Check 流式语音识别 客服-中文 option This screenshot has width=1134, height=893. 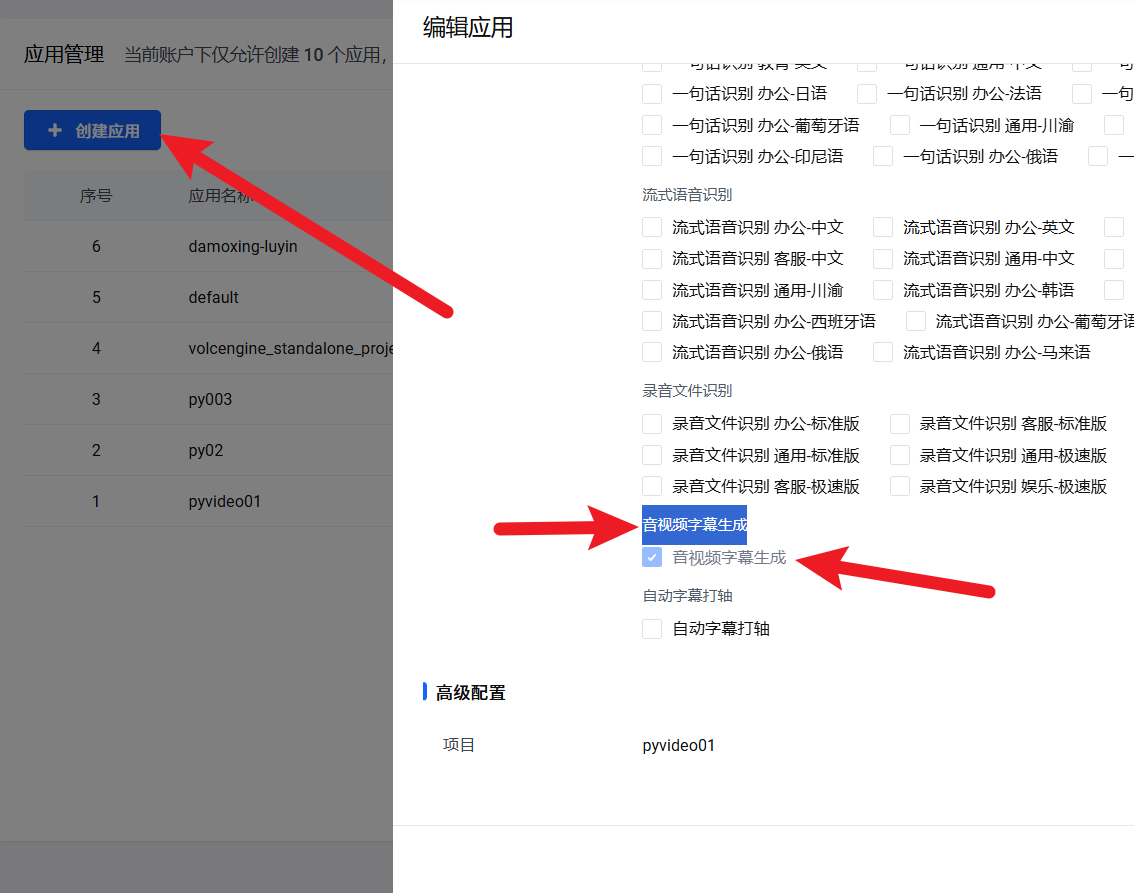652,258
